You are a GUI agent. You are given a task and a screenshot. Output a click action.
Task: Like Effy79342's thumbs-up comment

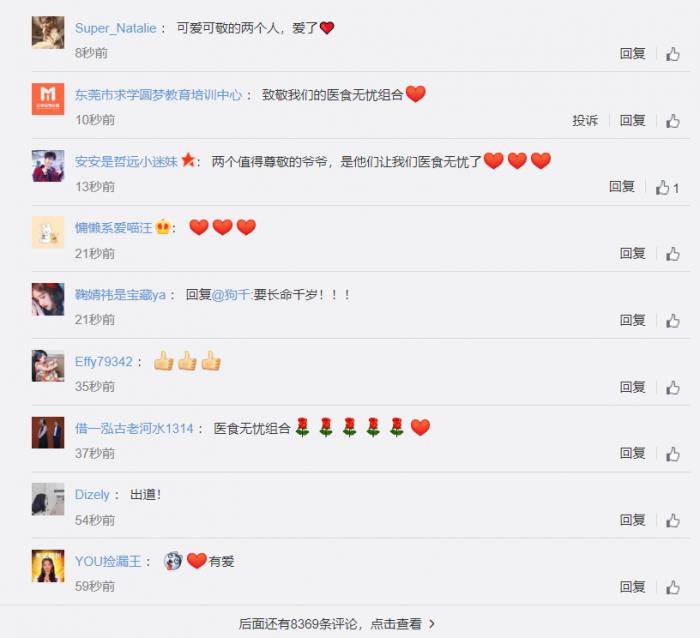tap(673, 387)
